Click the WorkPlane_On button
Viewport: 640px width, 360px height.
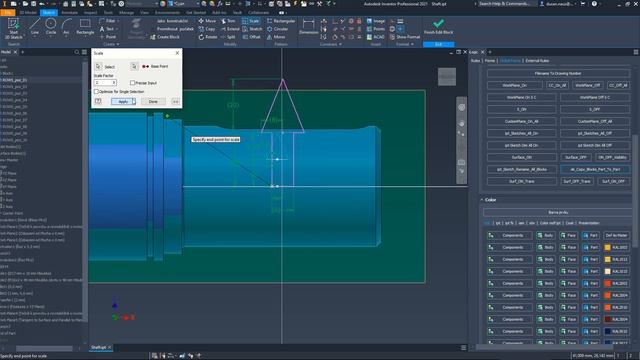tap(515, 85)
